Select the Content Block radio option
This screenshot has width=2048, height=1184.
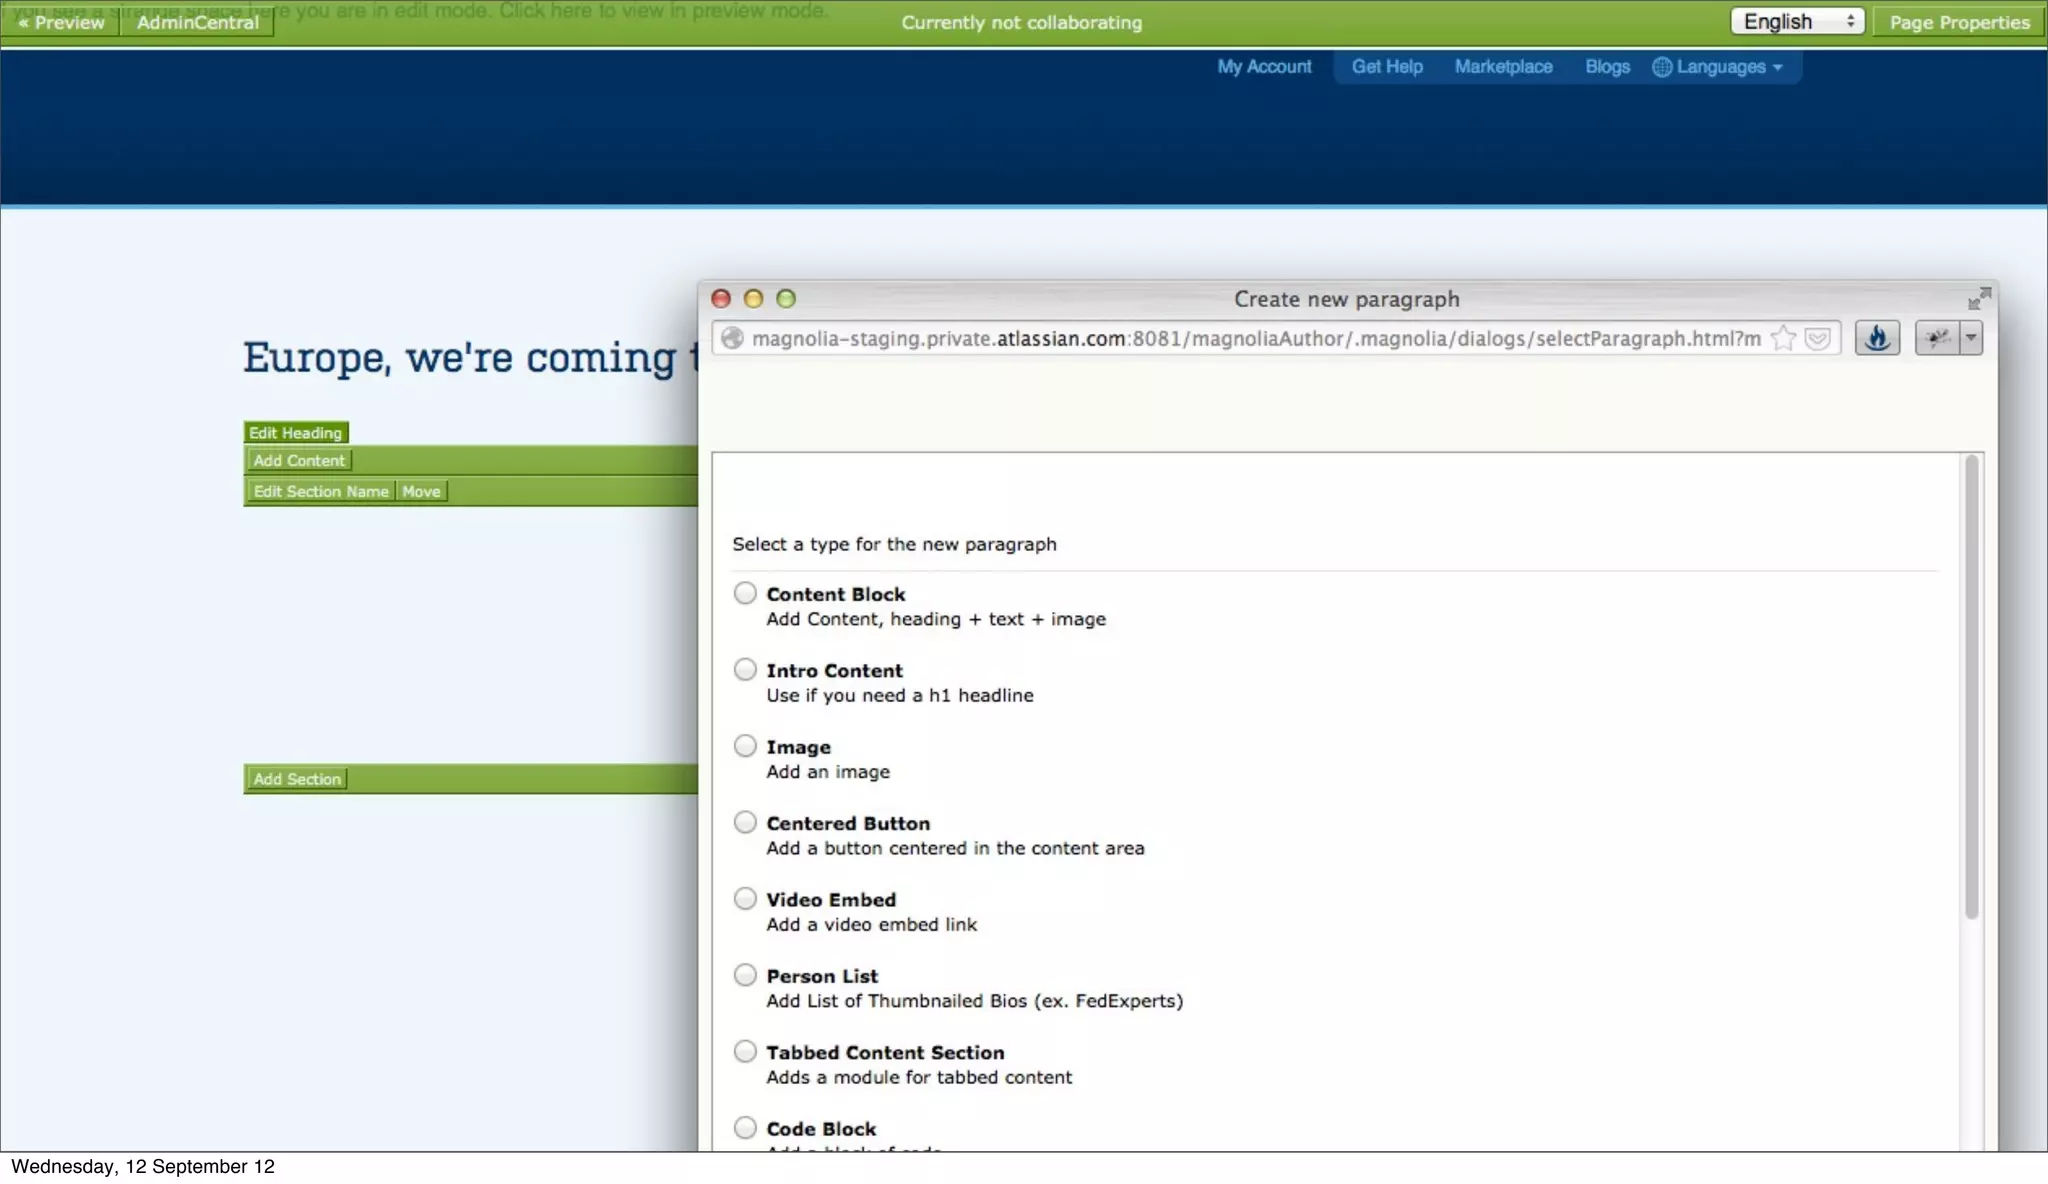point(745,593)
